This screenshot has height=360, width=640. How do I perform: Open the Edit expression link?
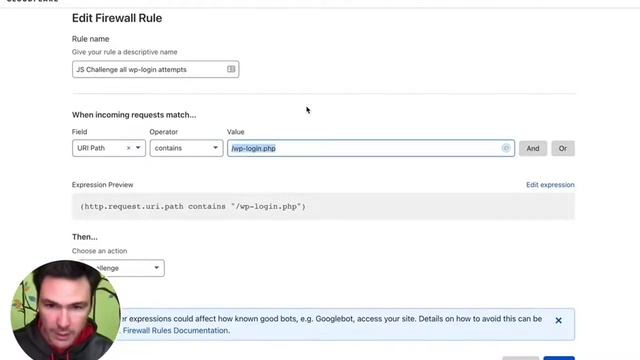click(x=550, y=185)
